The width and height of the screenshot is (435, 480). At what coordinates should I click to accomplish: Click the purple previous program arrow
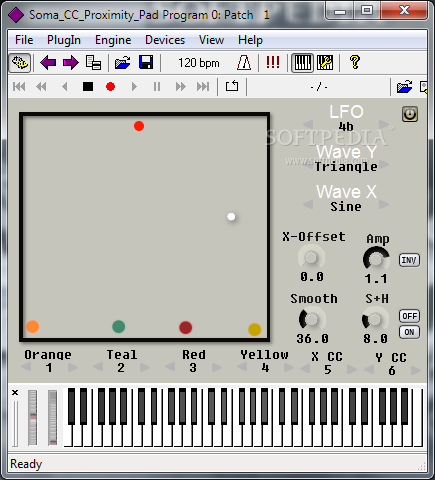[48, 63]
